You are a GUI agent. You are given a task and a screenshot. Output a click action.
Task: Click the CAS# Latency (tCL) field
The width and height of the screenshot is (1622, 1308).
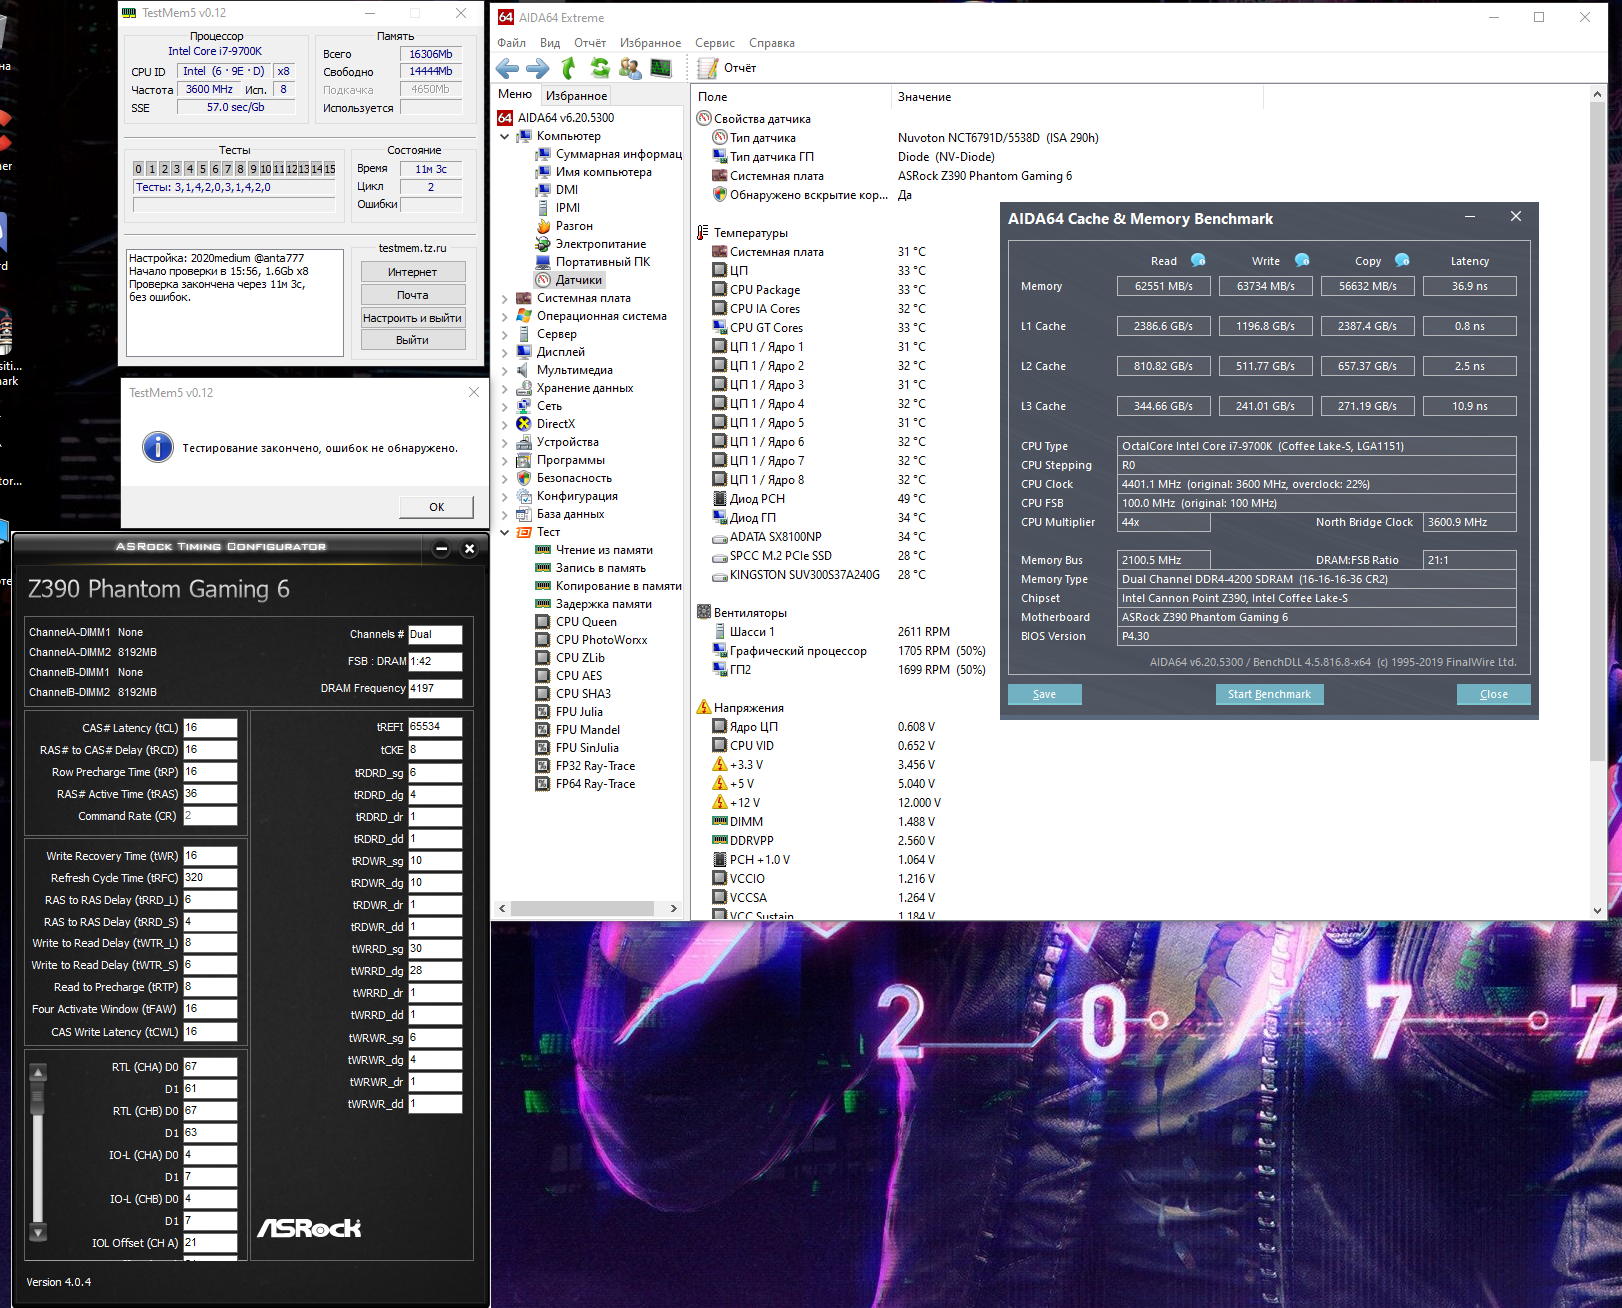pos(210,728)
